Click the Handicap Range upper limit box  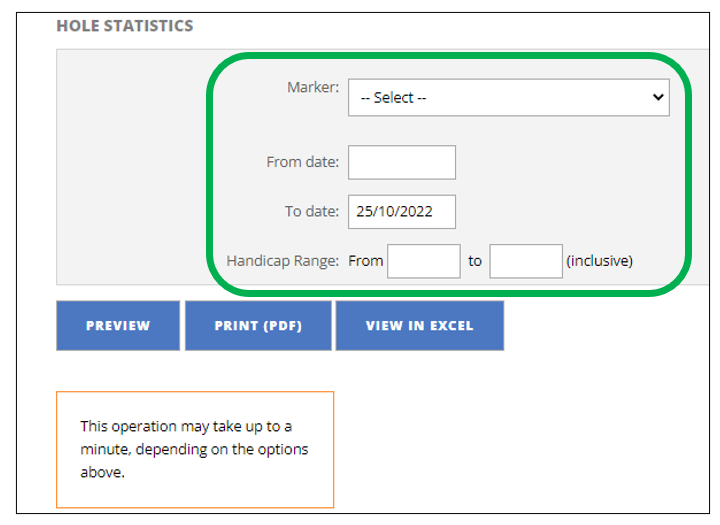point(526,261)
